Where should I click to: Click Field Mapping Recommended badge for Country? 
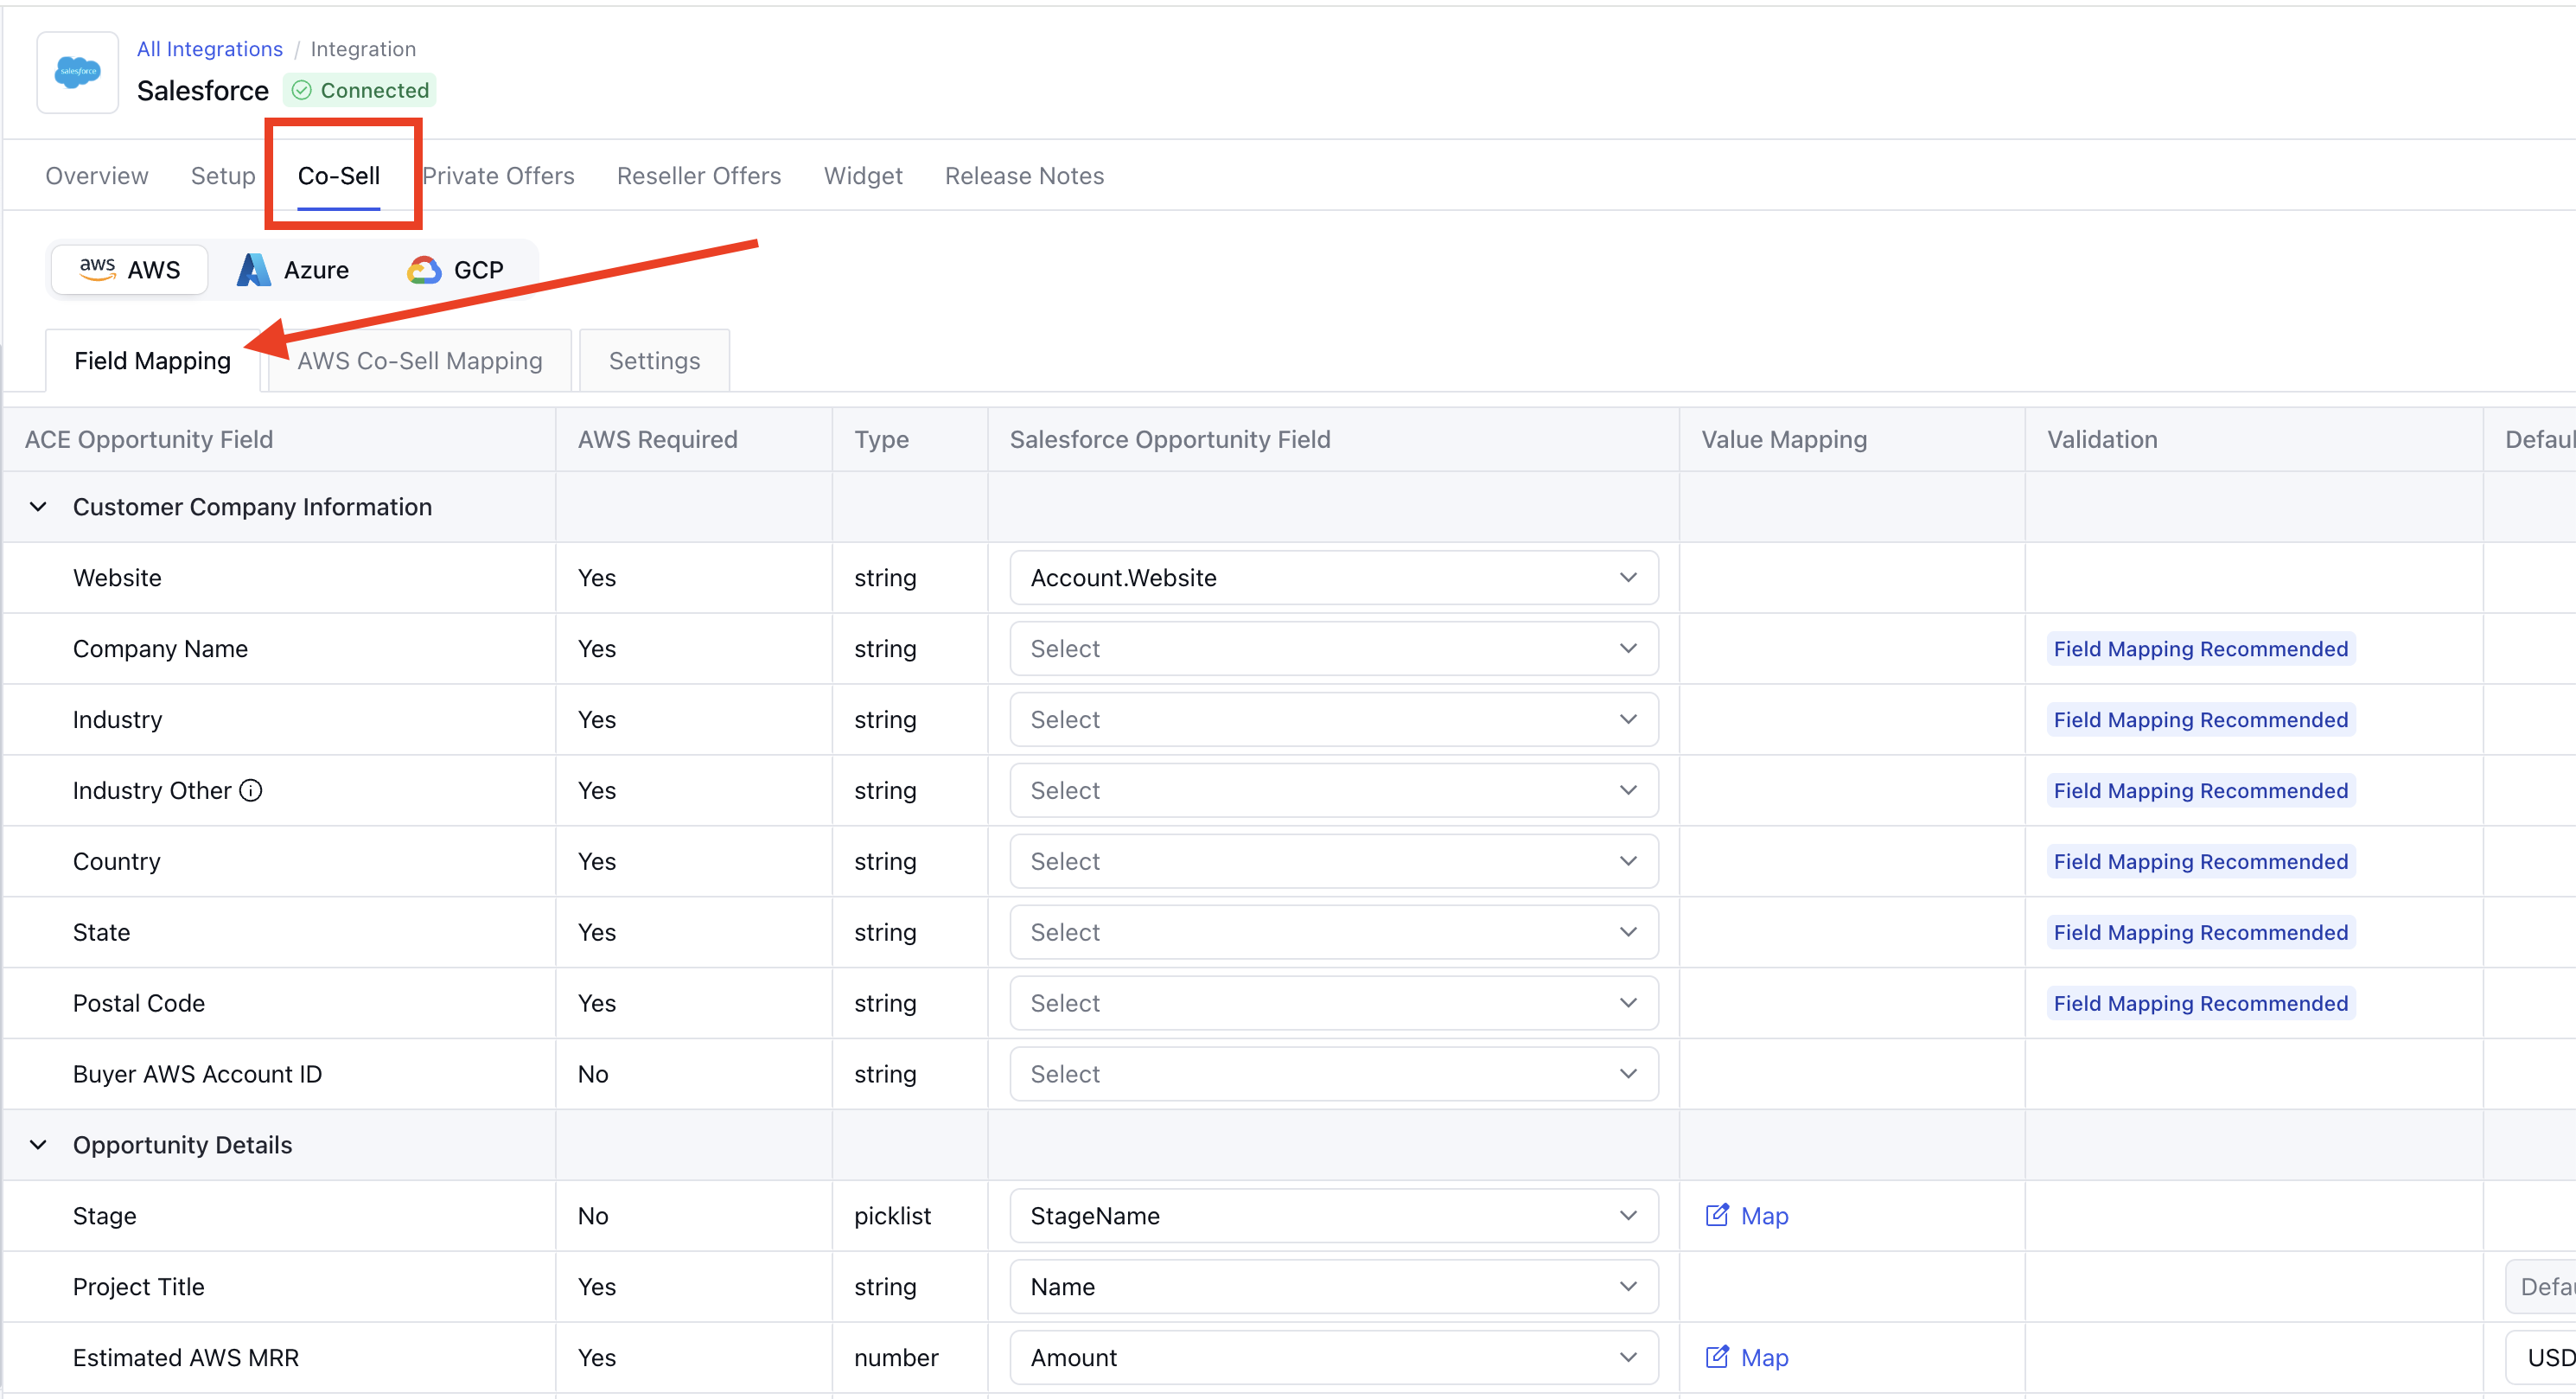click(2200, 862)
